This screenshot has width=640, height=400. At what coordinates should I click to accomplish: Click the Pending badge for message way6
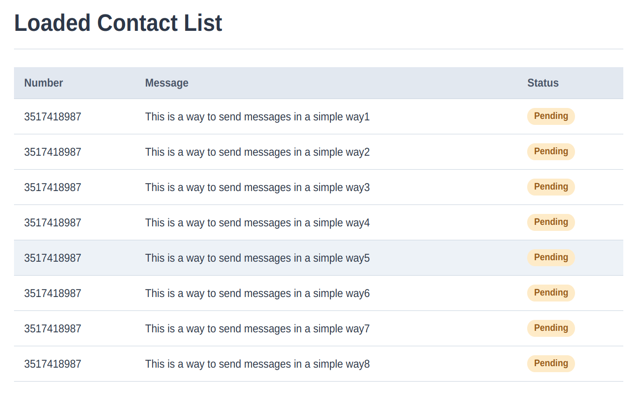coord(551,293)
